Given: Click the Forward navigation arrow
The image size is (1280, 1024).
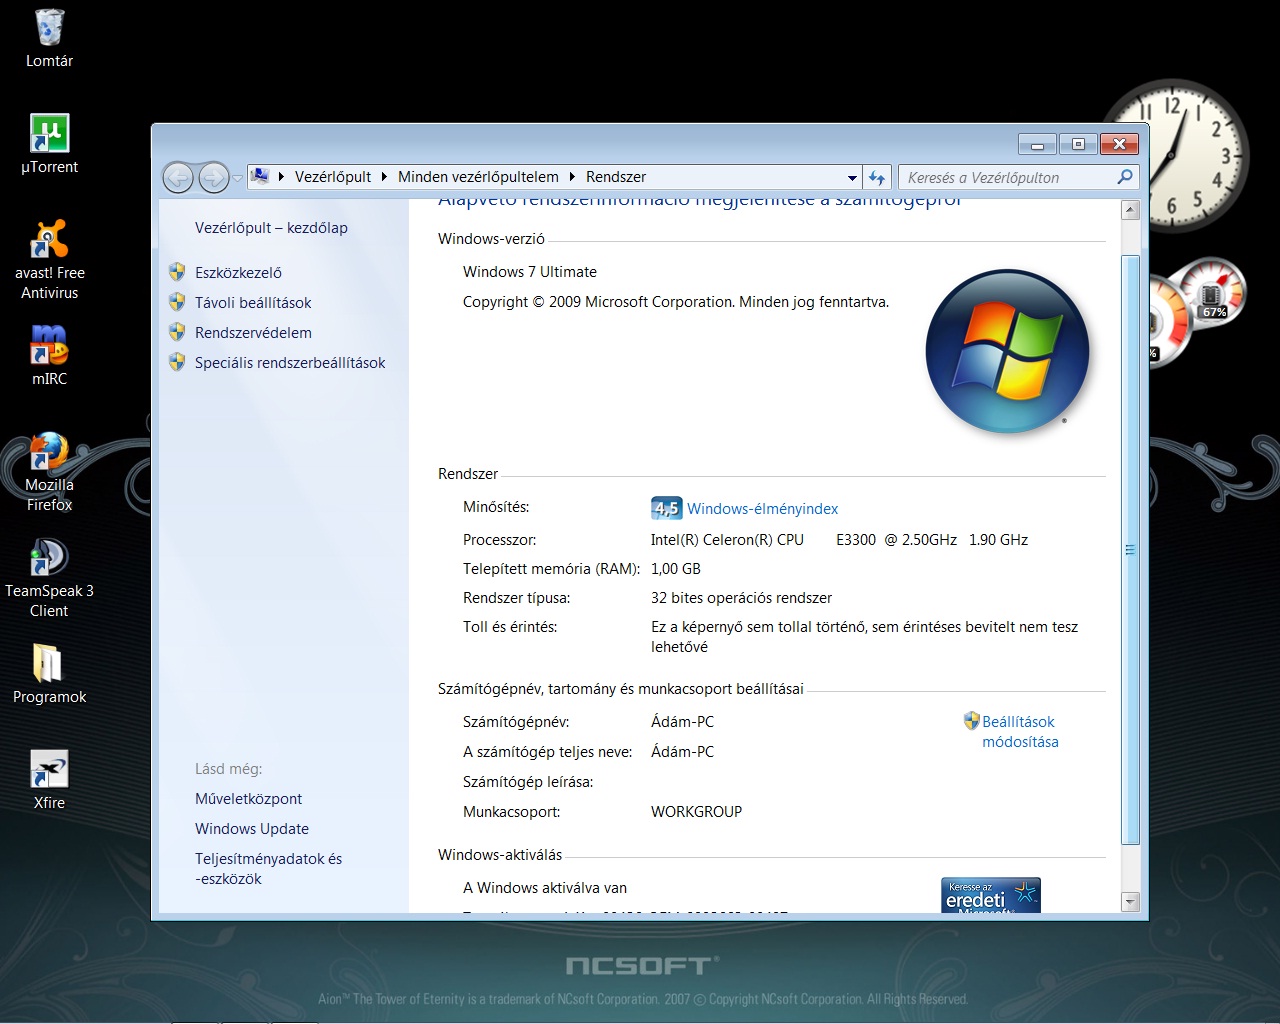Looking at the screenshot, I should pos(213,178).
